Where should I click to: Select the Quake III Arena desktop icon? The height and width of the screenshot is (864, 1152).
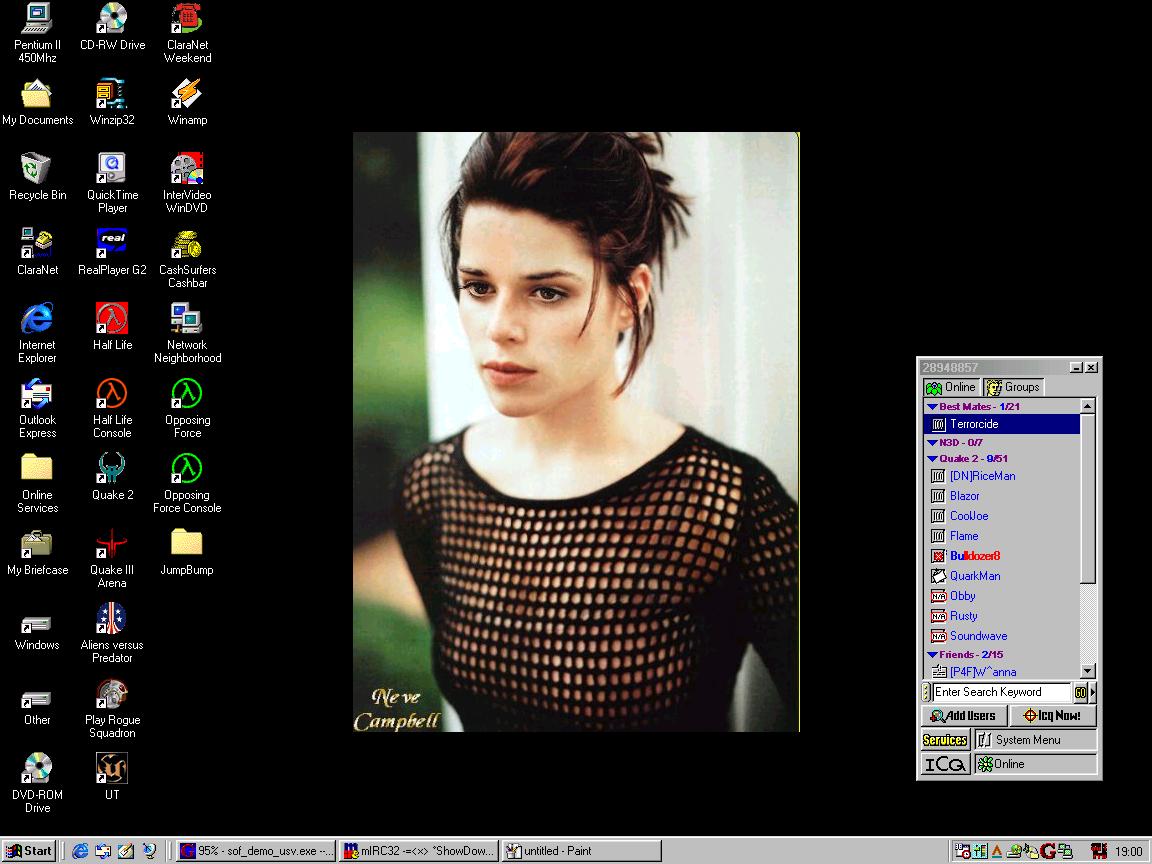coord(112,545)
